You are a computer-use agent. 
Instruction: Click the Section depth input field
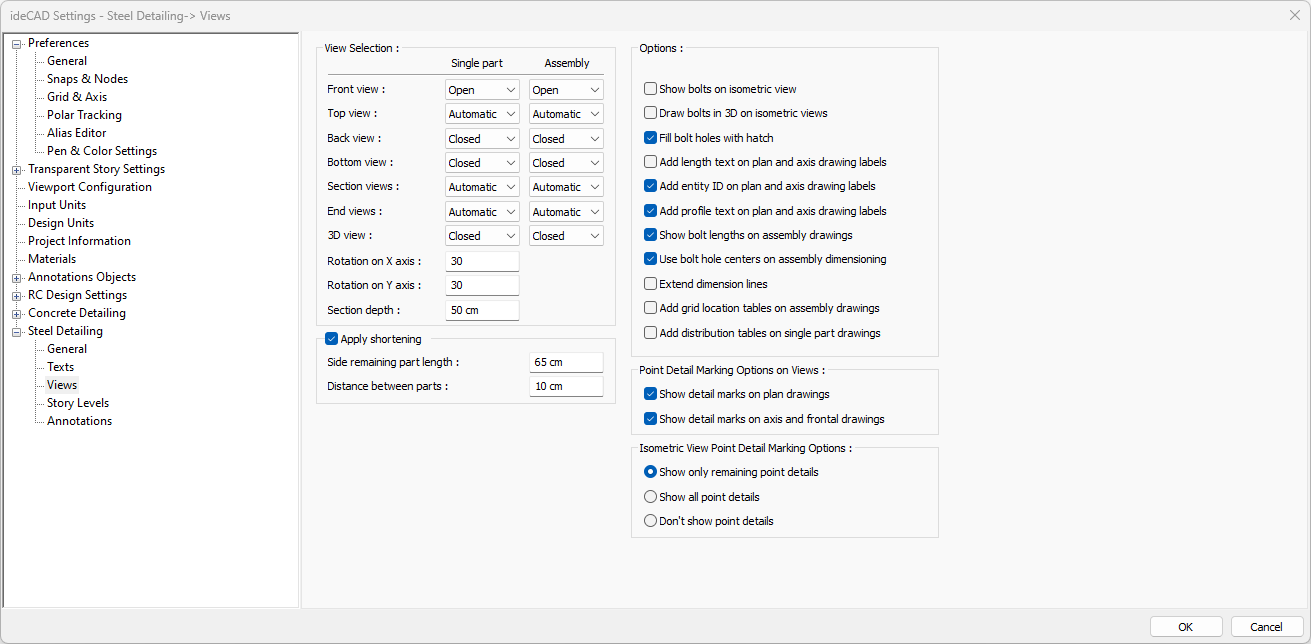tap(482, 310)
